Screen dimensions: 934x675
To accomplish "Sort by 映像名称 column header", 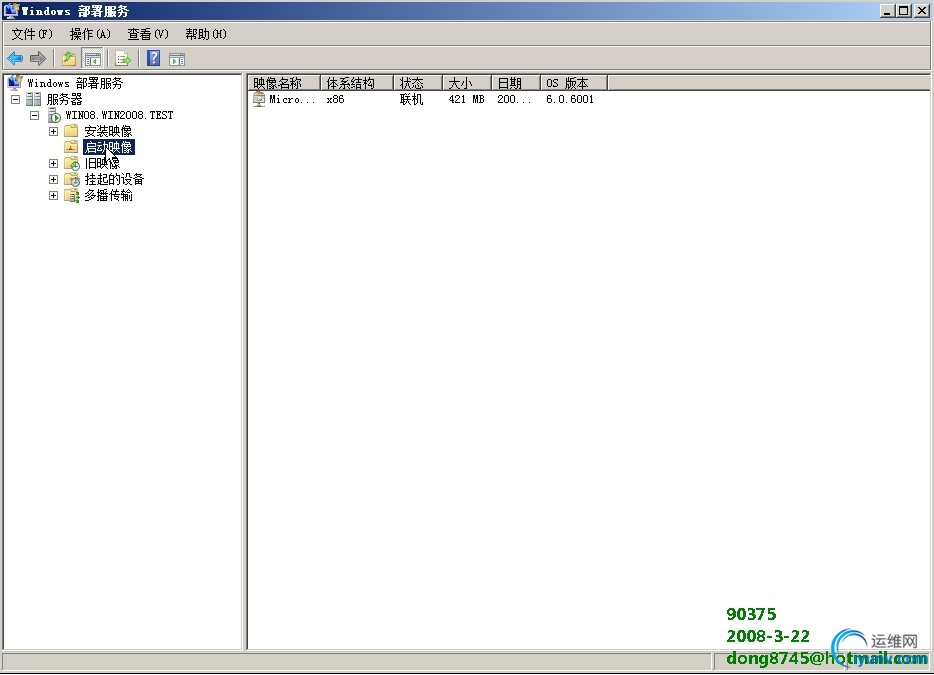I will (285, 83).
